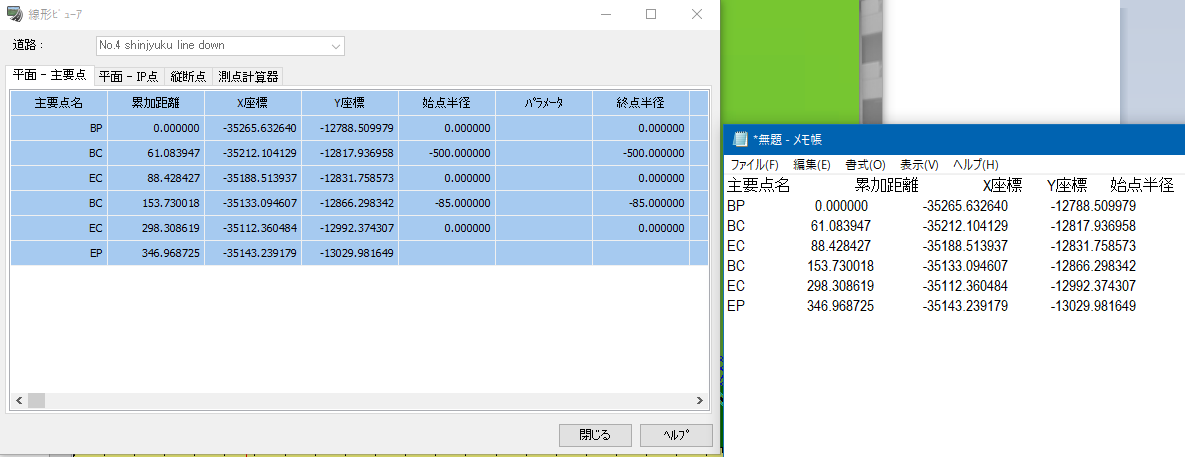
Task: Click the 線形ビューア window title icon
Action: pyautogui.click(x=14, y=13)
